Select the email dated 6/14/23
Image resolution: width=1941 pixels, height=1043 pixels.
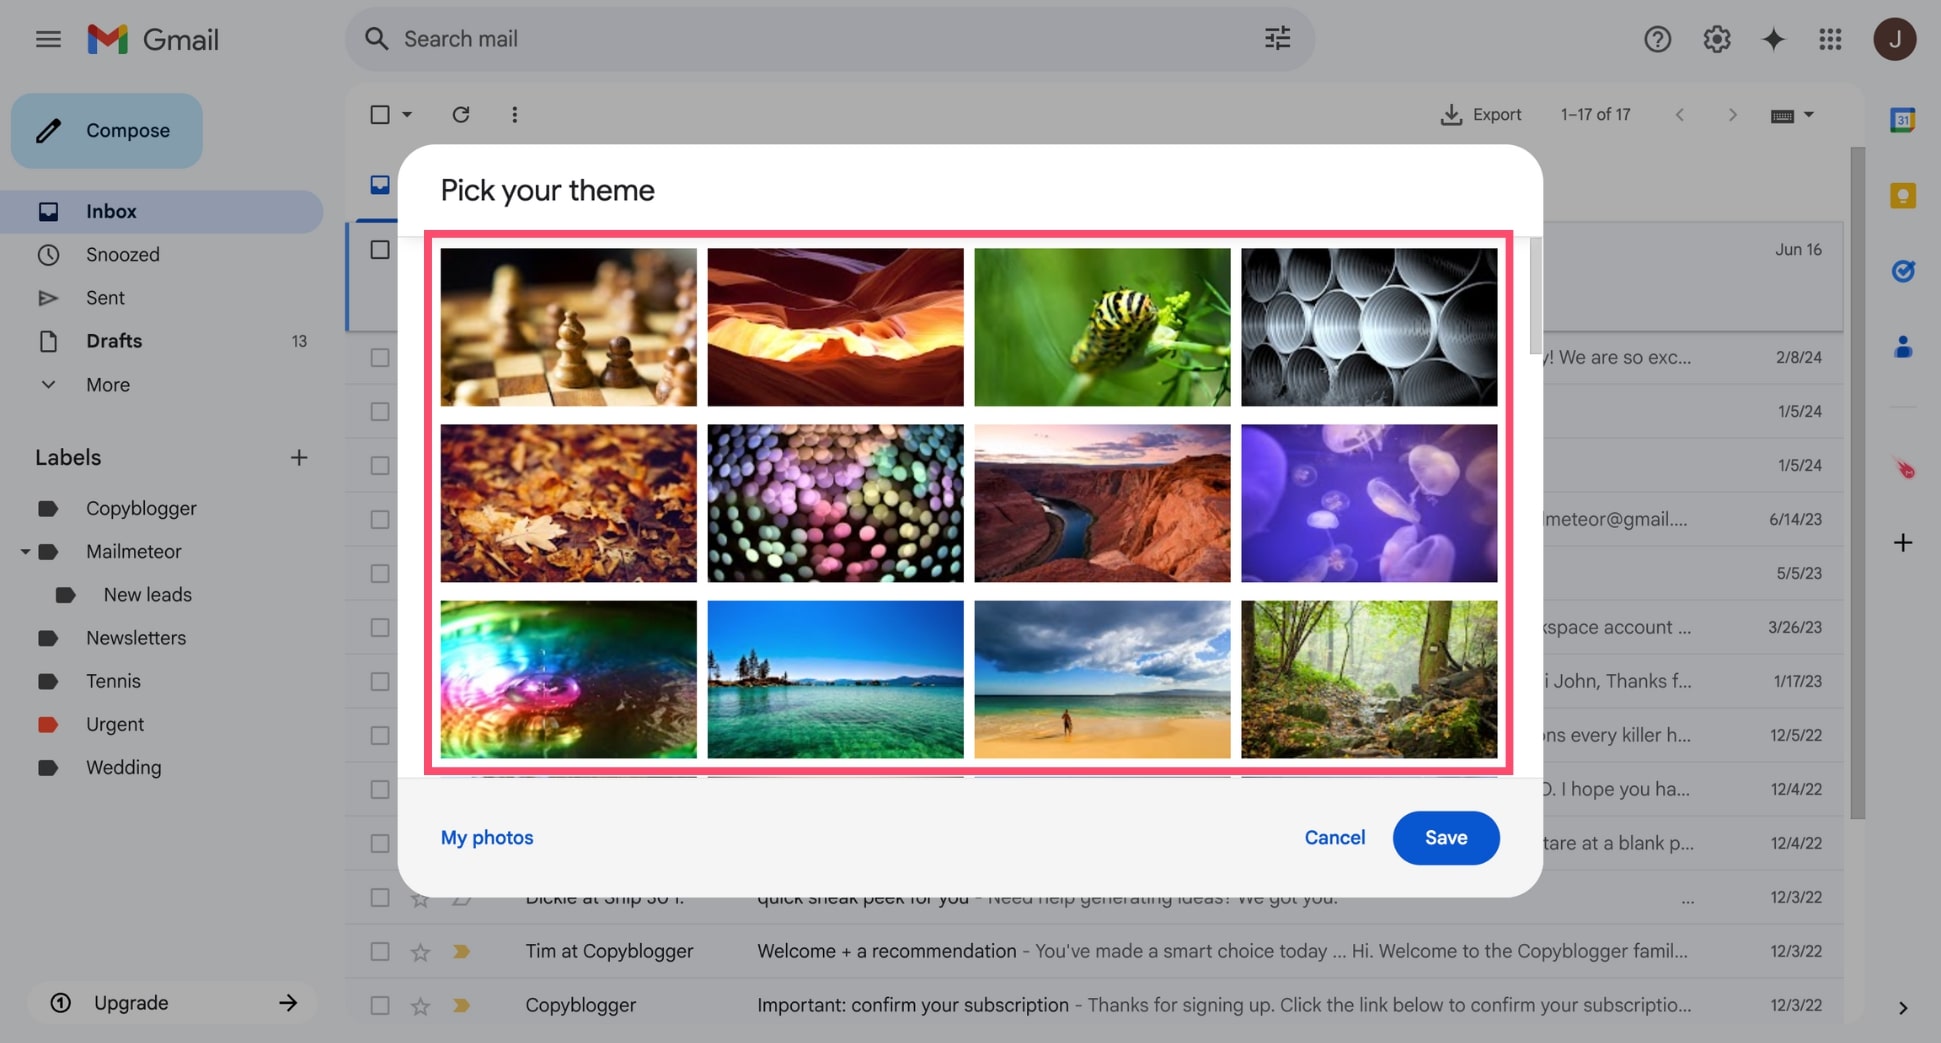tap(380, 519)
